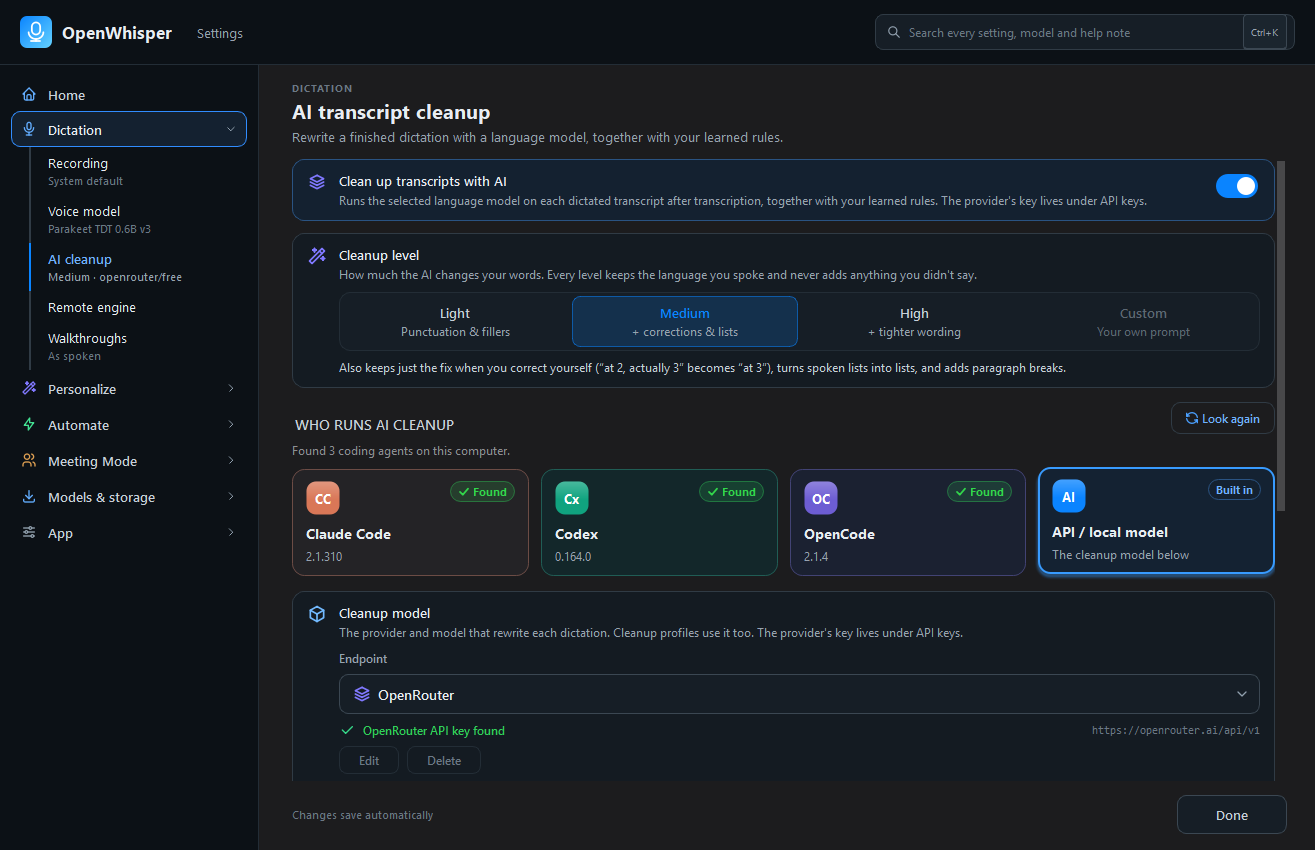Click the OpenCode OC icon

[821, 498]
